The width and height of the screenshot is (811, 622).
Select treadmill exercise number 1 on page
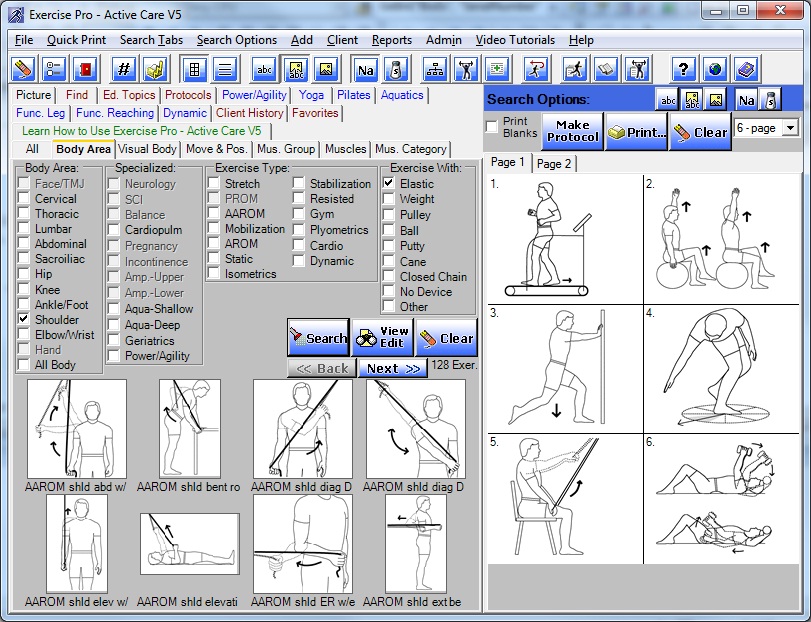tap(565, 239)
